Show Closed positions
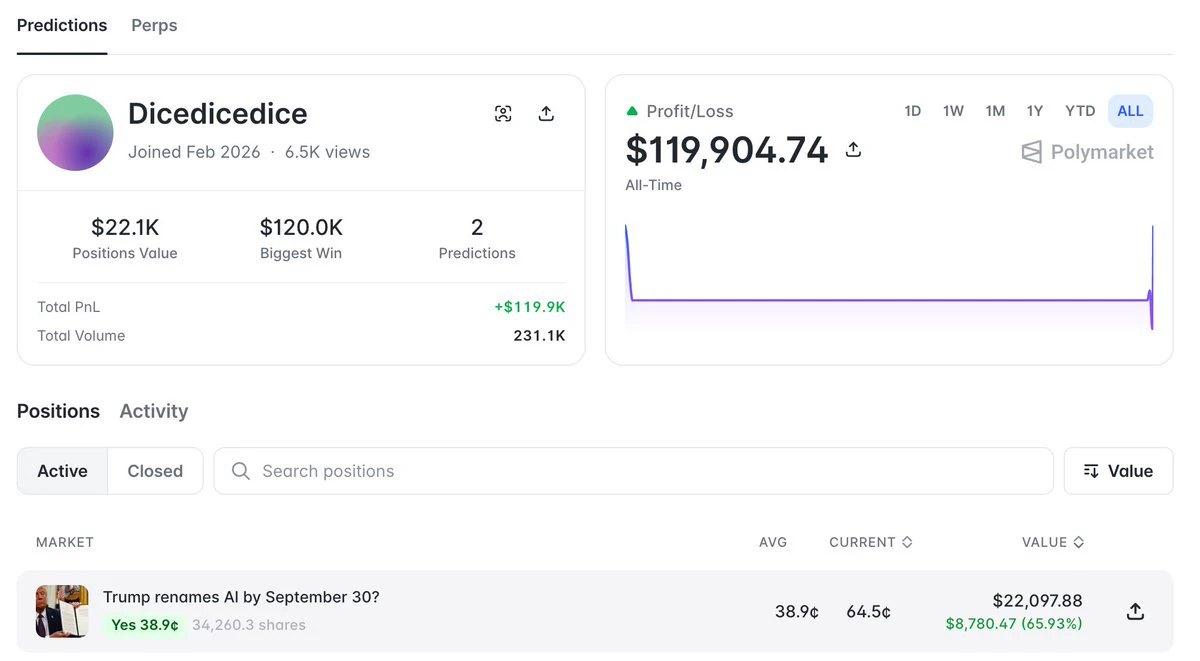1200x661 pixels. [x=155, y=471]
